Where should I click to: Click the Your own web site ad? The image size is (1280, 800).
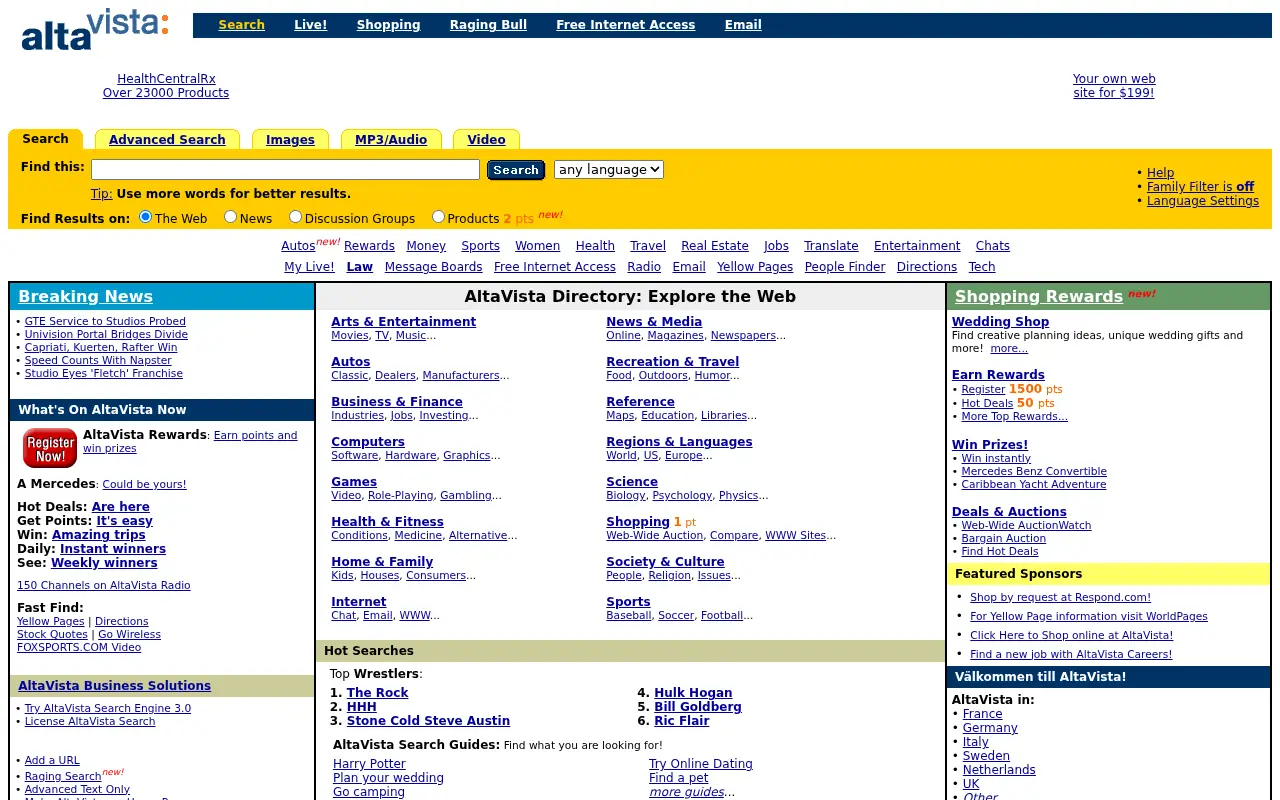click(1114, 86)
